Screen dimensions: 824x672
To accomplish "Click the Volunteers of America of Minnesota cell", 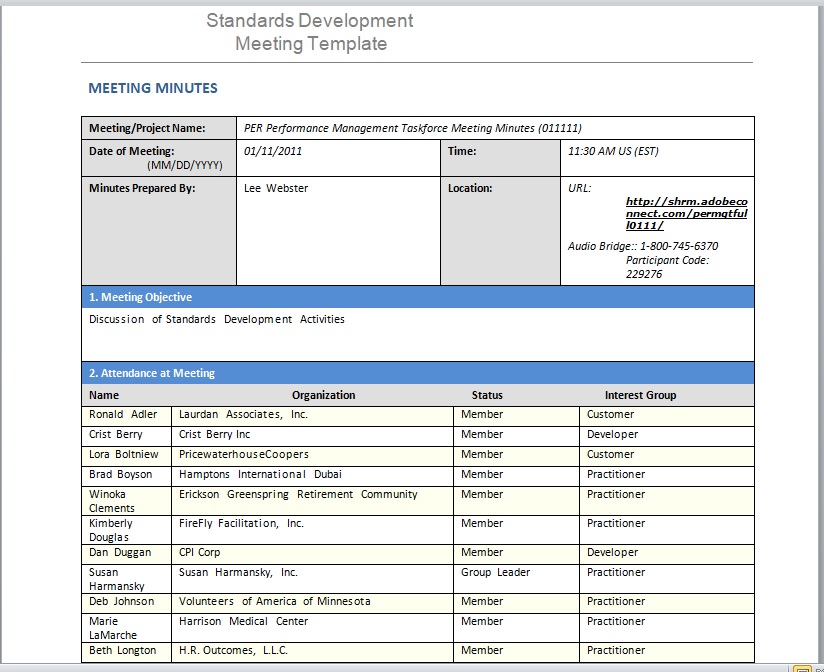I will tap(275, 601).
